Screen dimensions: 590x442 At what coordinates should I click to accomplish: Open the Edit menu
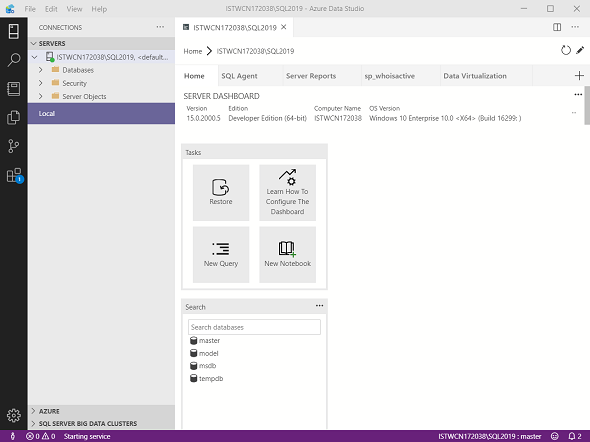pos(51,9)
